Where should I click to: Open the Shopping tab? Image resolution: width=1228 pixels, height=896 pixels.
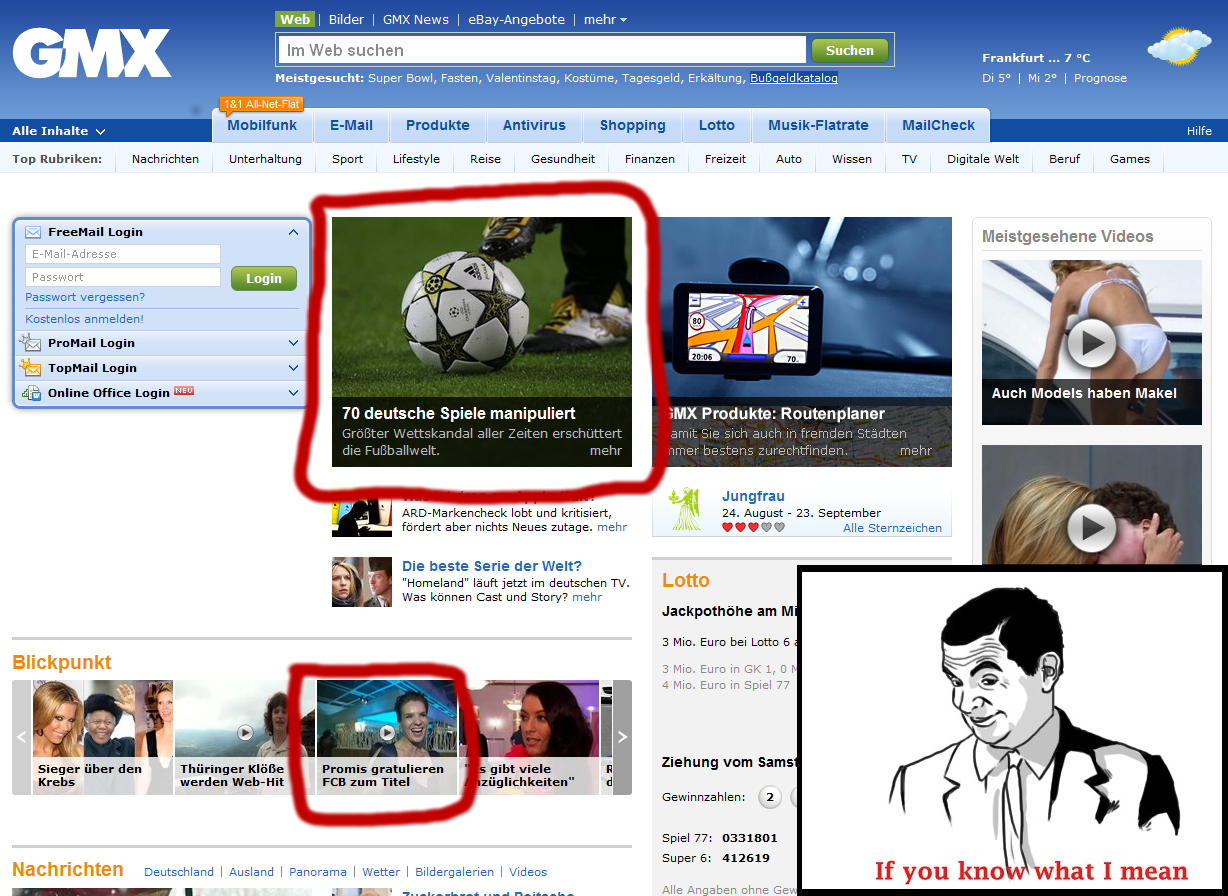coord(633,125)
